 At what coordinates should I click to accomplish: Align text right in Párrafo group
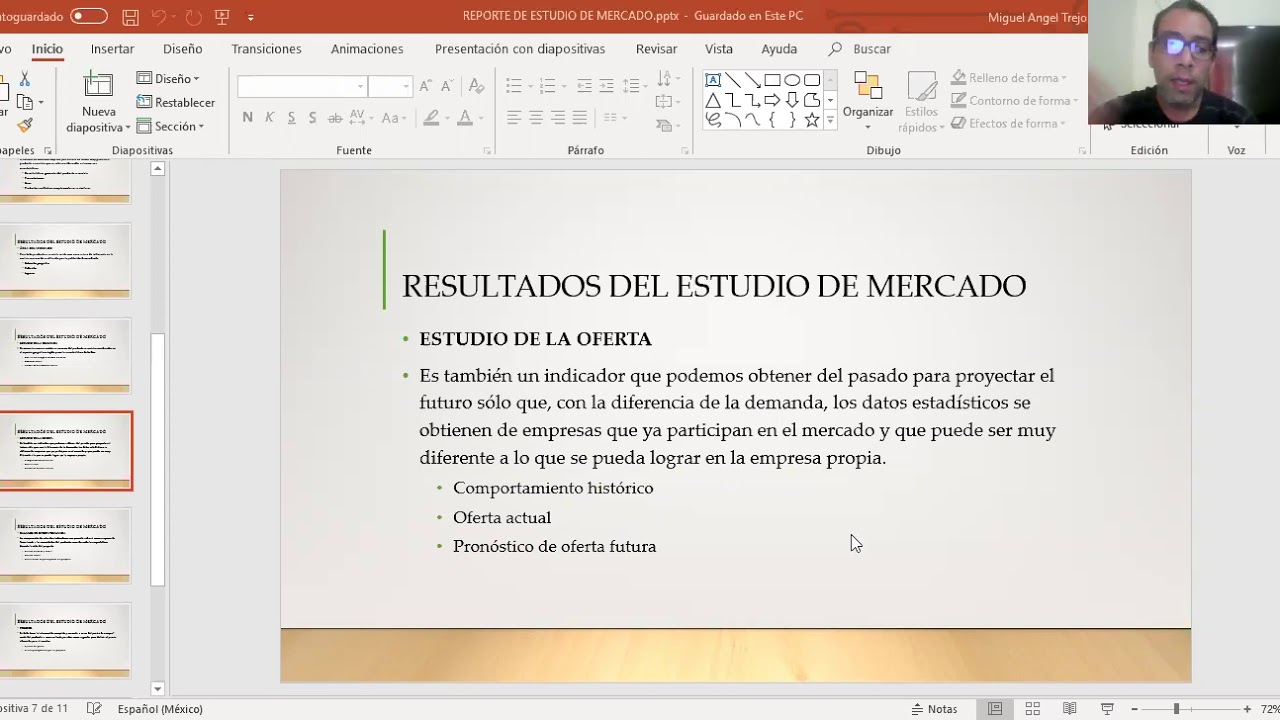[558, 118]
